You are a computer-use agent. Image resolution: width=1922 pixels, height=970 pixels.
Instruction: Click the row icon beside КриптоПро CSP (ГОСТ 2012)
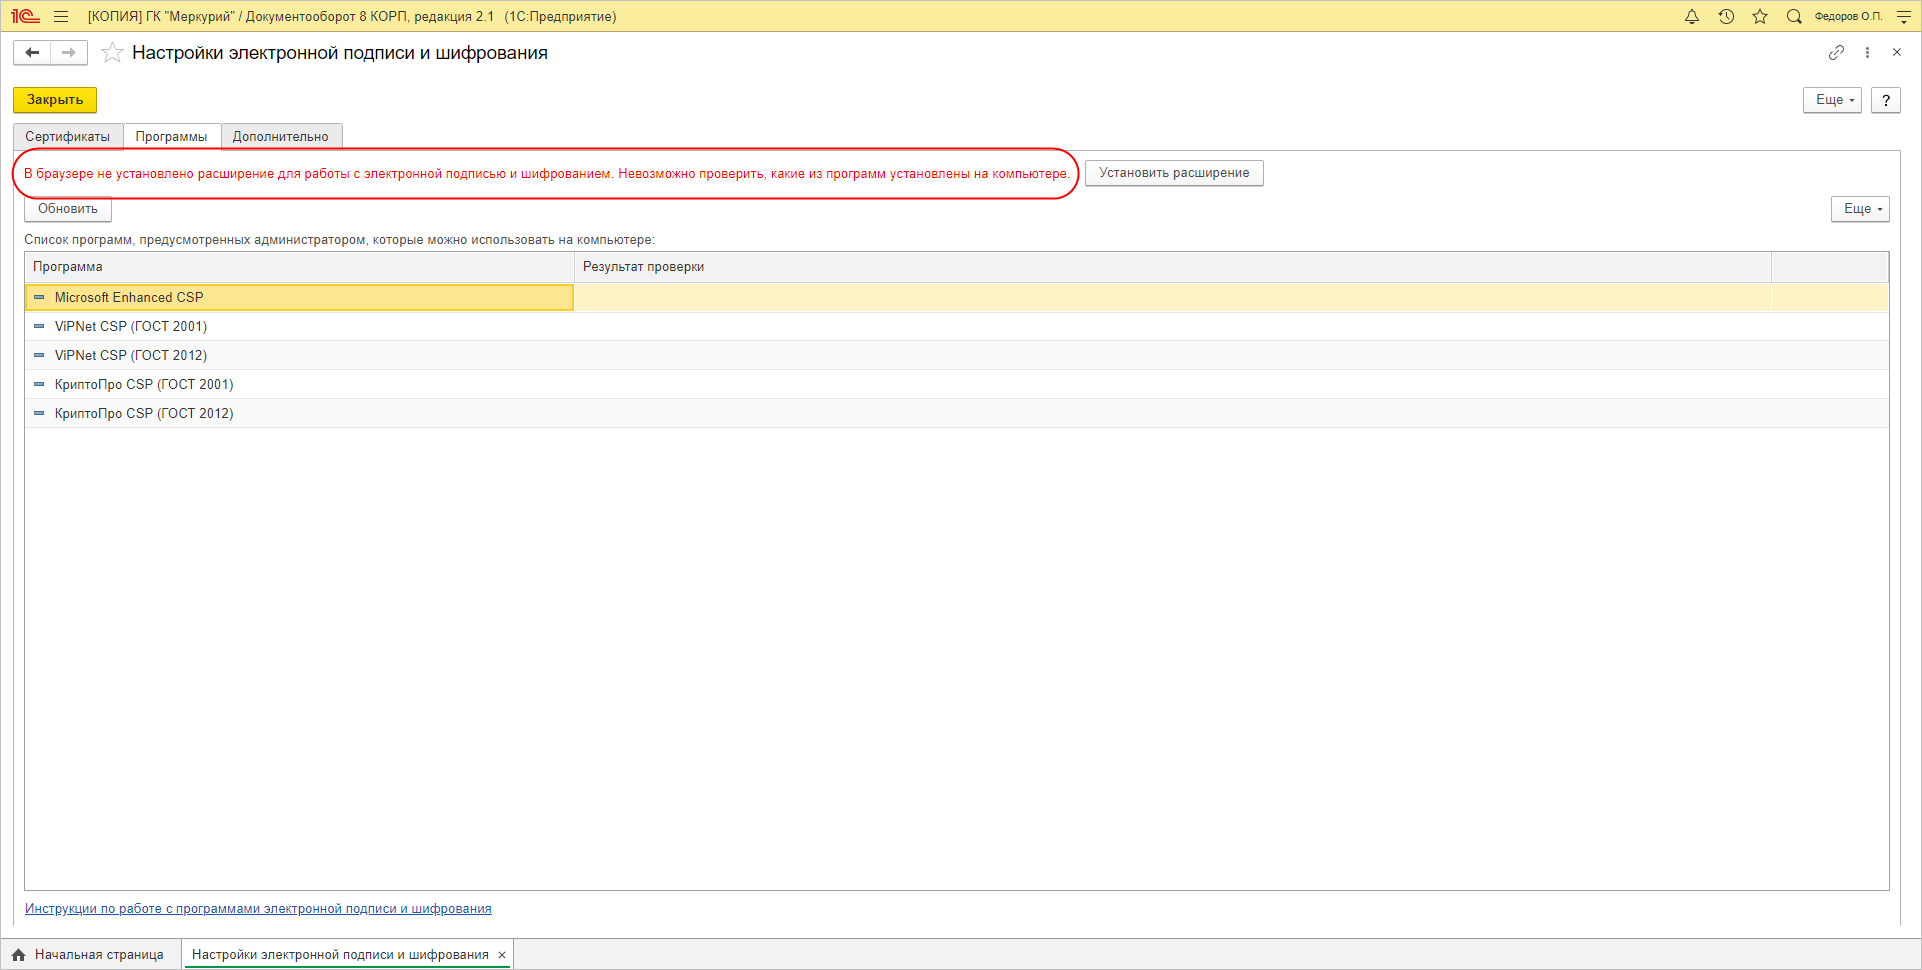[x=39, y=413]
